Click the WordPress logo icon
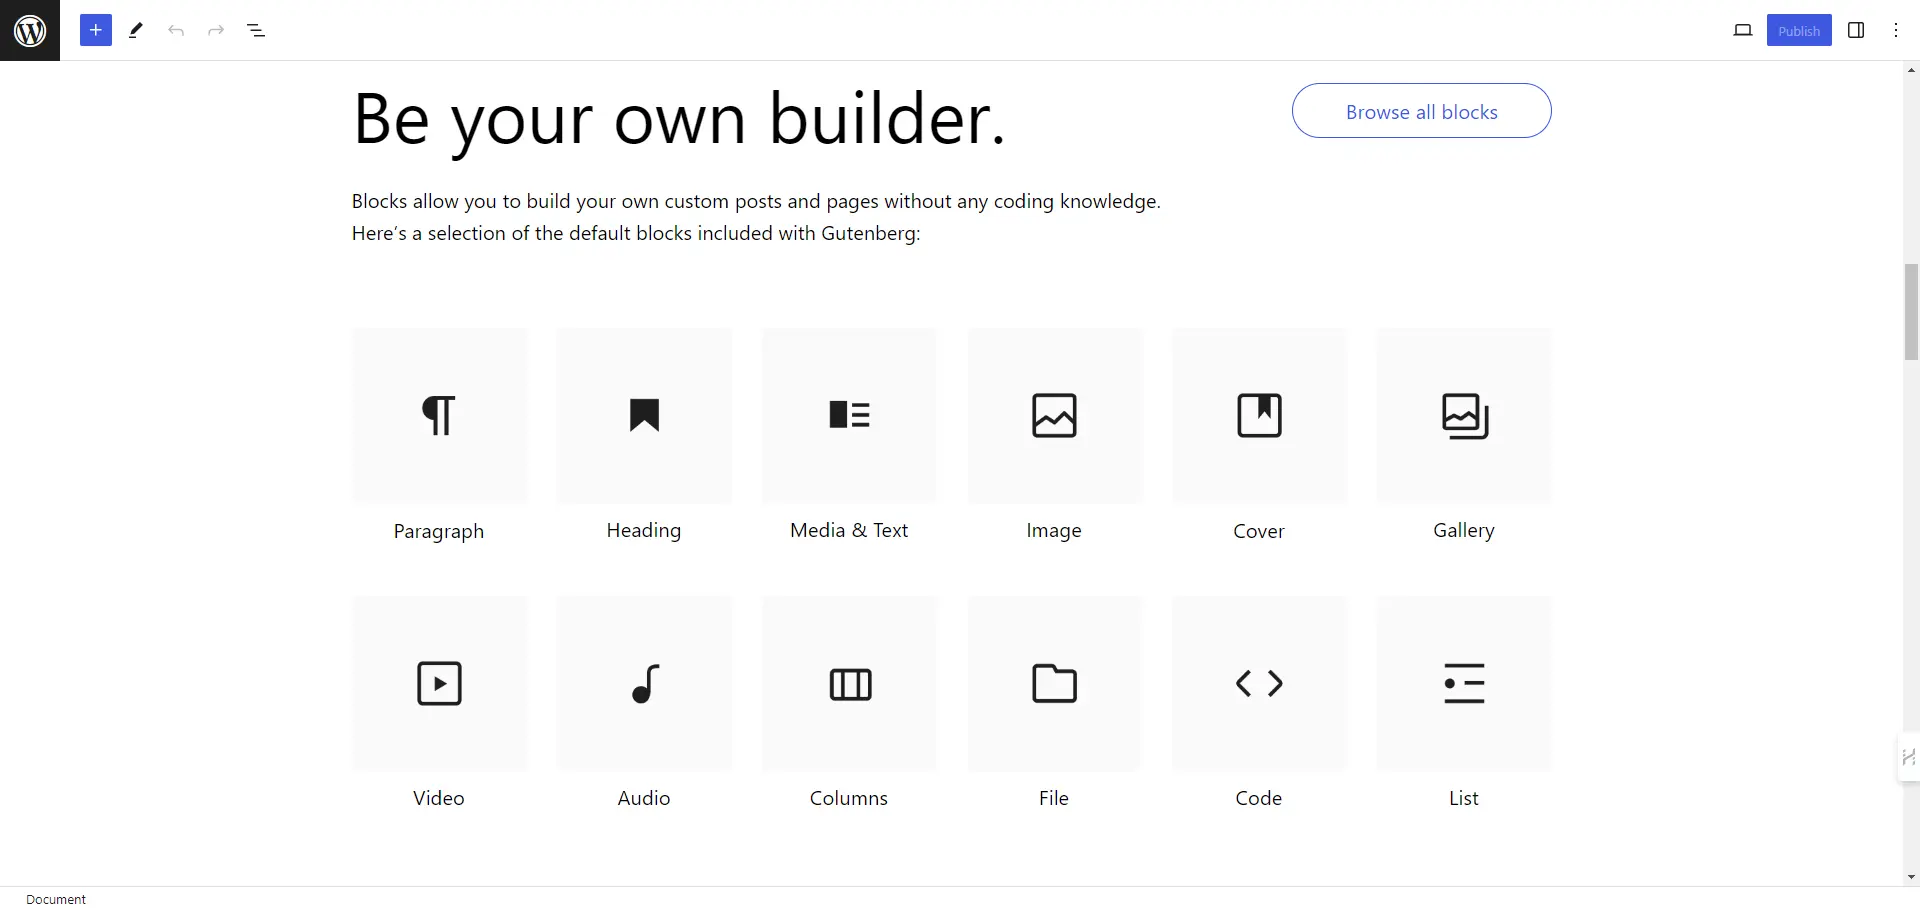Viewport: 1920px width, 911px height. pyautogui.click(x=30, y=30)
